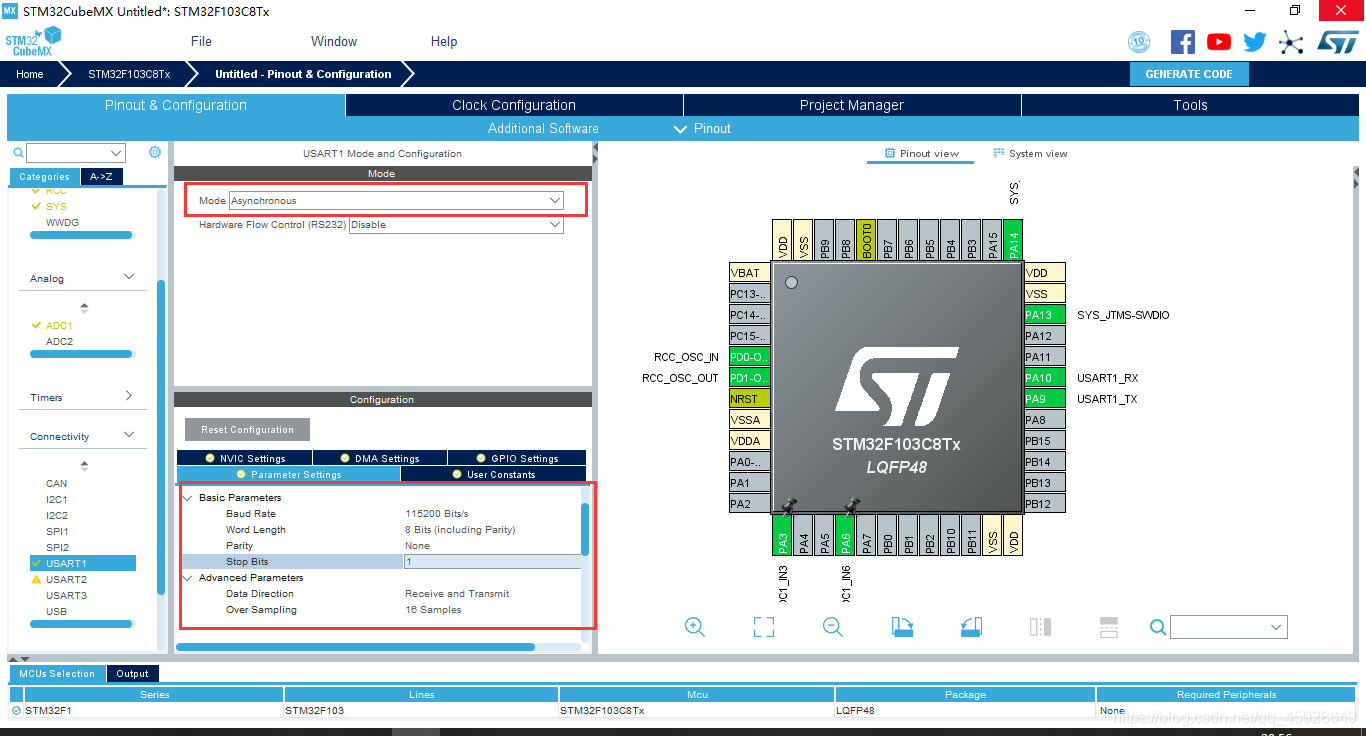Select USART2 in Connectivity list

tap(66, 579)
